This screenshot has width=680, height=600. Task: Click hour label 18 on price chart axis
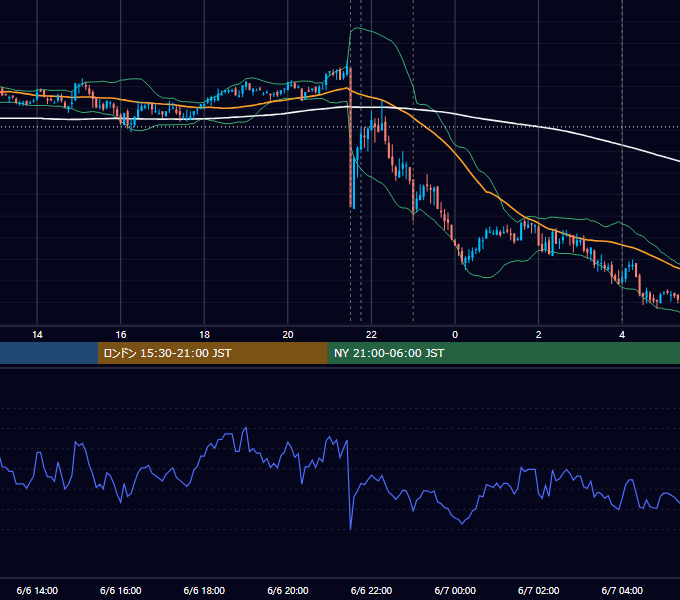pos(204,335)
